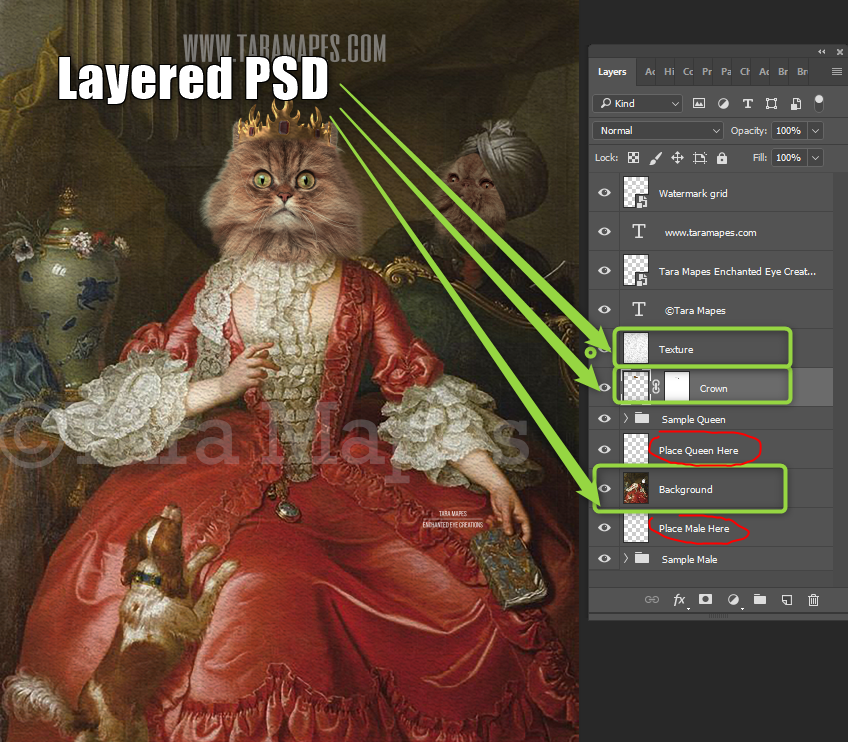Select the Crown layer thumbnail
The image size is (848, 742).
pyautogui.click(x=636, y=387)
